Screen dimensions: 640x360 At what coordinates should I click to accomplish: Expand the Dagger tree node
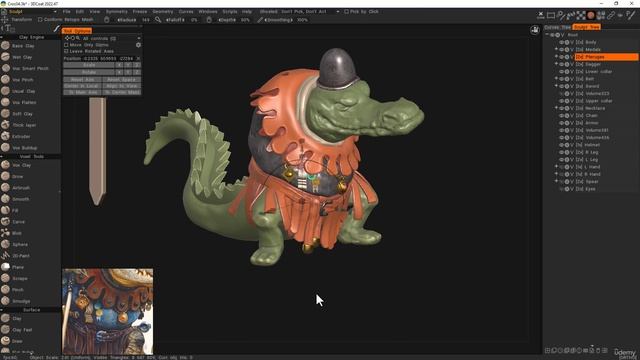[556, 64]
